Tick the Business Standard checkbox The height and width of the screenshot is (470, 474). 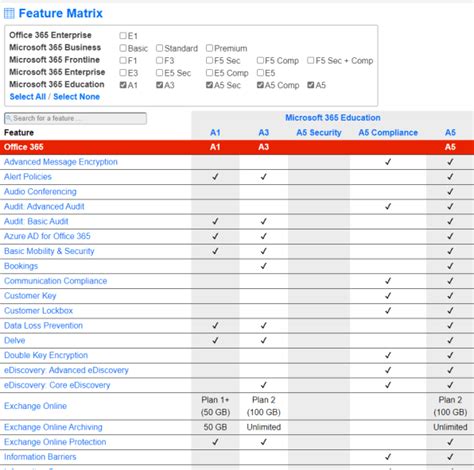pyautogui.click(x=160, y=48)
